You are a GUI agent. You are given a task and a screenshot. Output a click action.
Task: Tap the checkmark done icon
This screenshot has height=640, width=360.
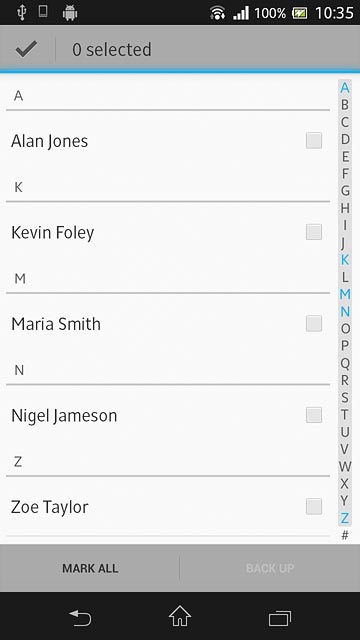coord(27,49)
